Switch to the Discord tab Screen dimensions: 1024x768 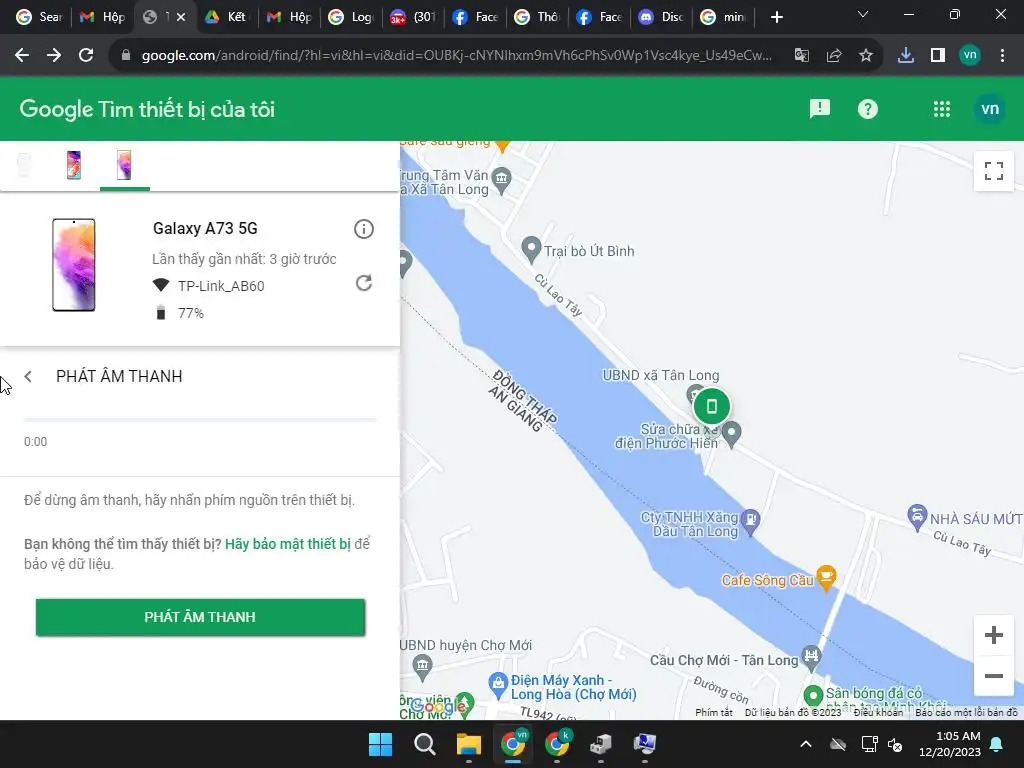pyautogui.click(x=661, y=17)
